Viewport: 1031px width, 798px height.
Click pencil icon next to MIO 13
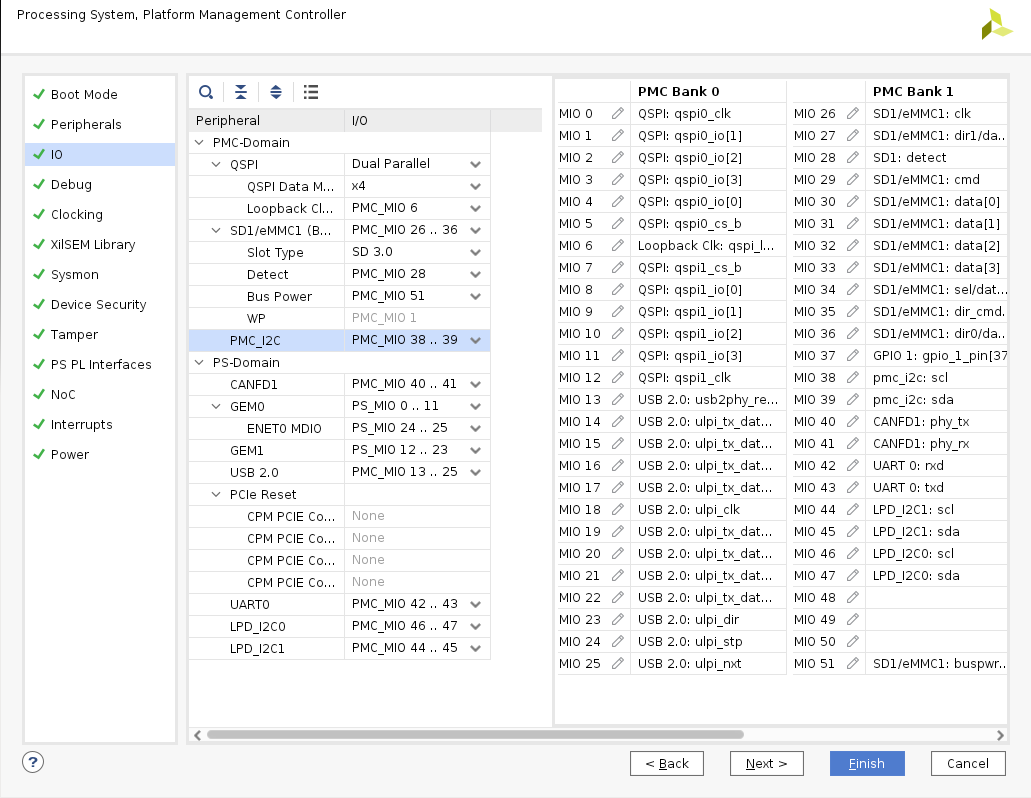618,400
